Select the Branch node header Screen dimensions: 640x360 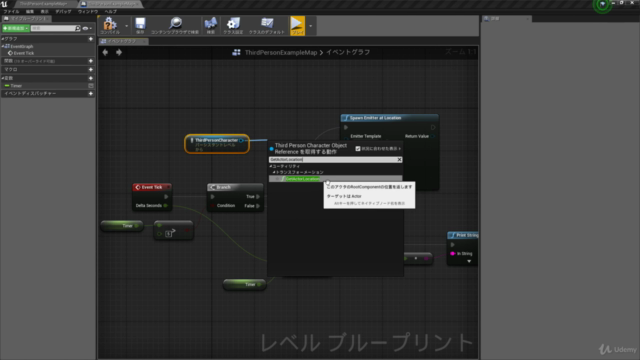tap(235, 187)
